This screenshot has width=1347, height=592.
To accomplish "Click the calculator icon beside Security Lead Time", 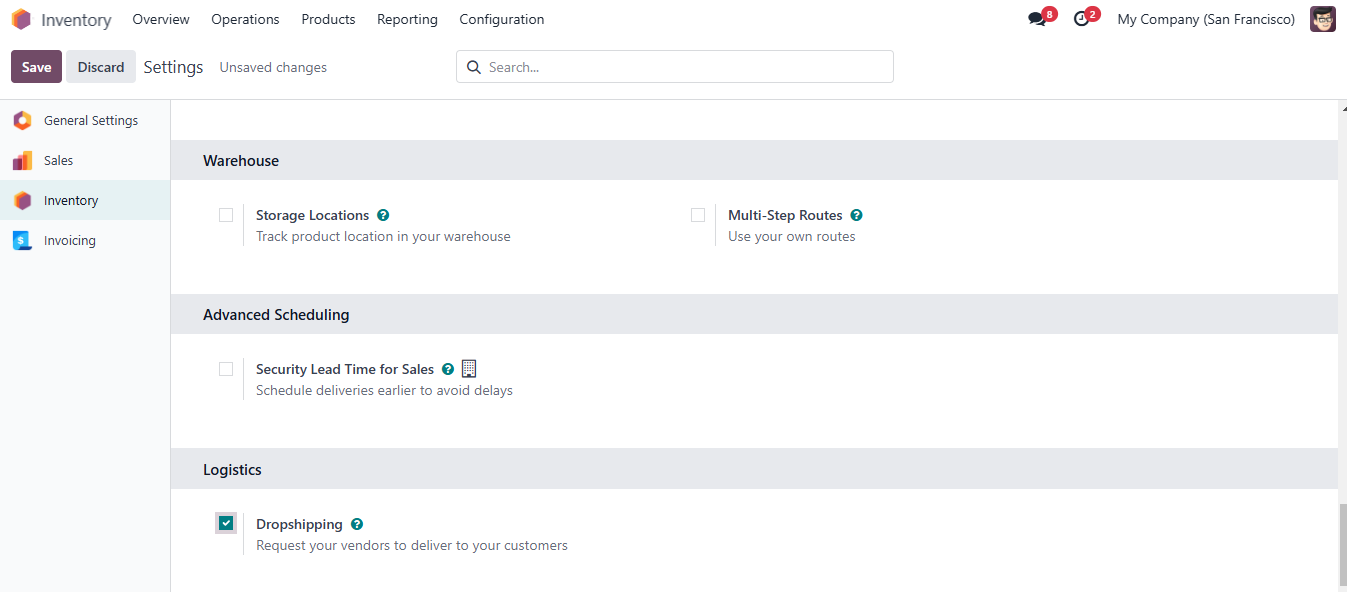I will tap(468, 368).
